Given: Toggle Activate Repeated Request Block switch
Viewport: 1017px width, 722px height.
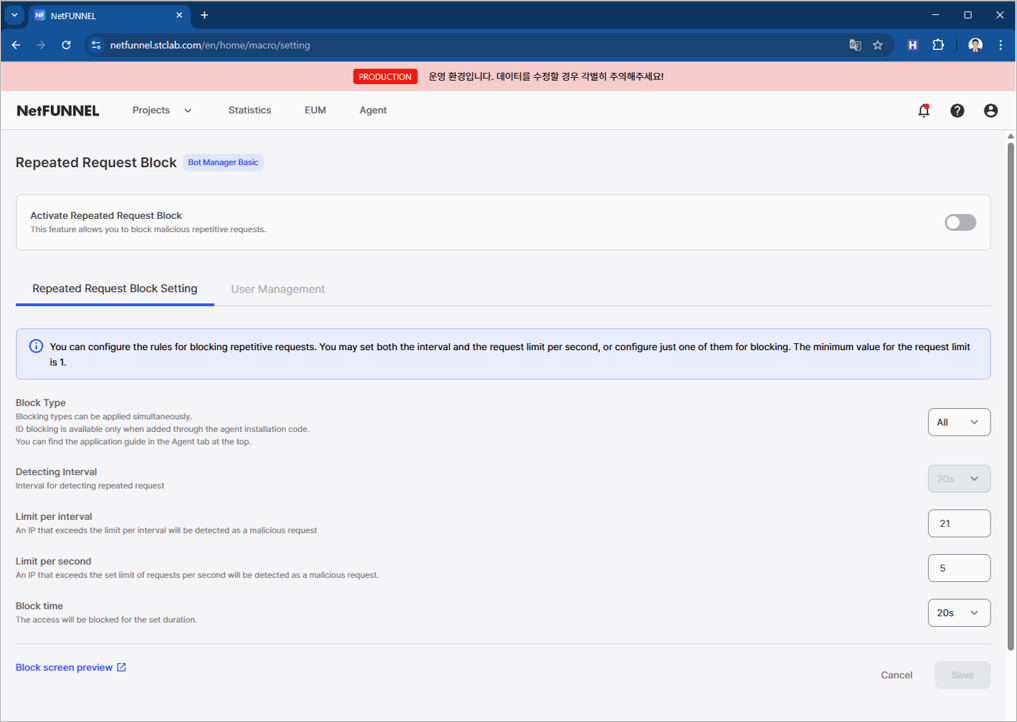Looking at the screenshot, I should click(960, 223).
